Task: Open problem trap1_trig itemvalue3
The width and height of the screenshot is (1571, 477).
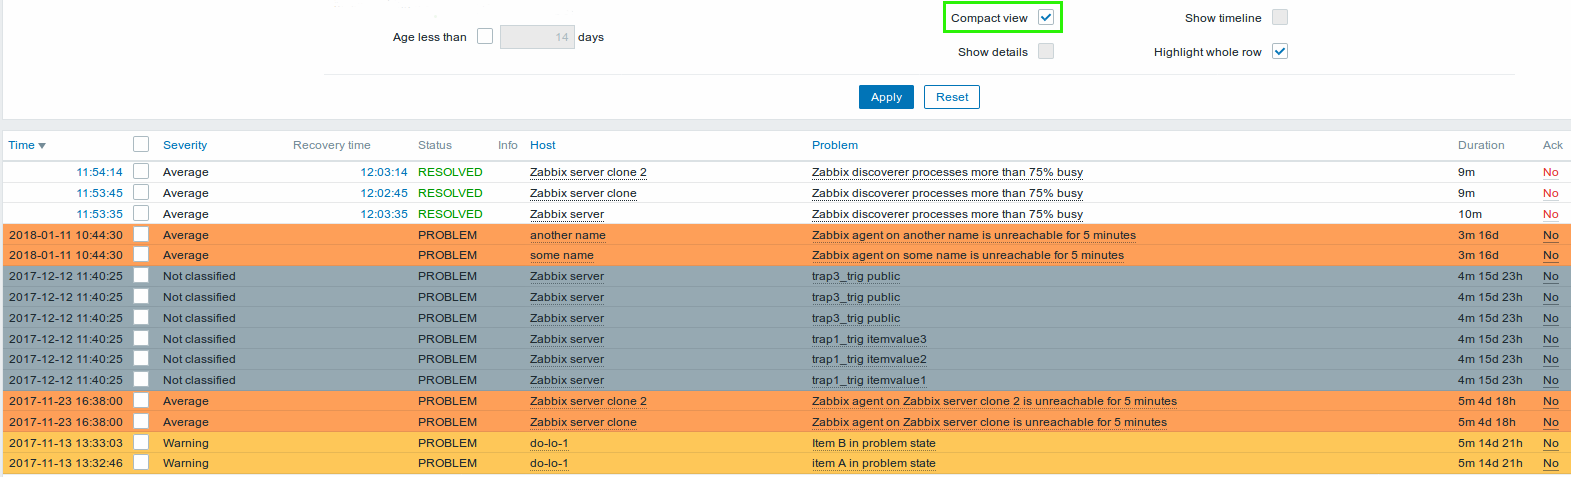Action: [x=869, y=339]
